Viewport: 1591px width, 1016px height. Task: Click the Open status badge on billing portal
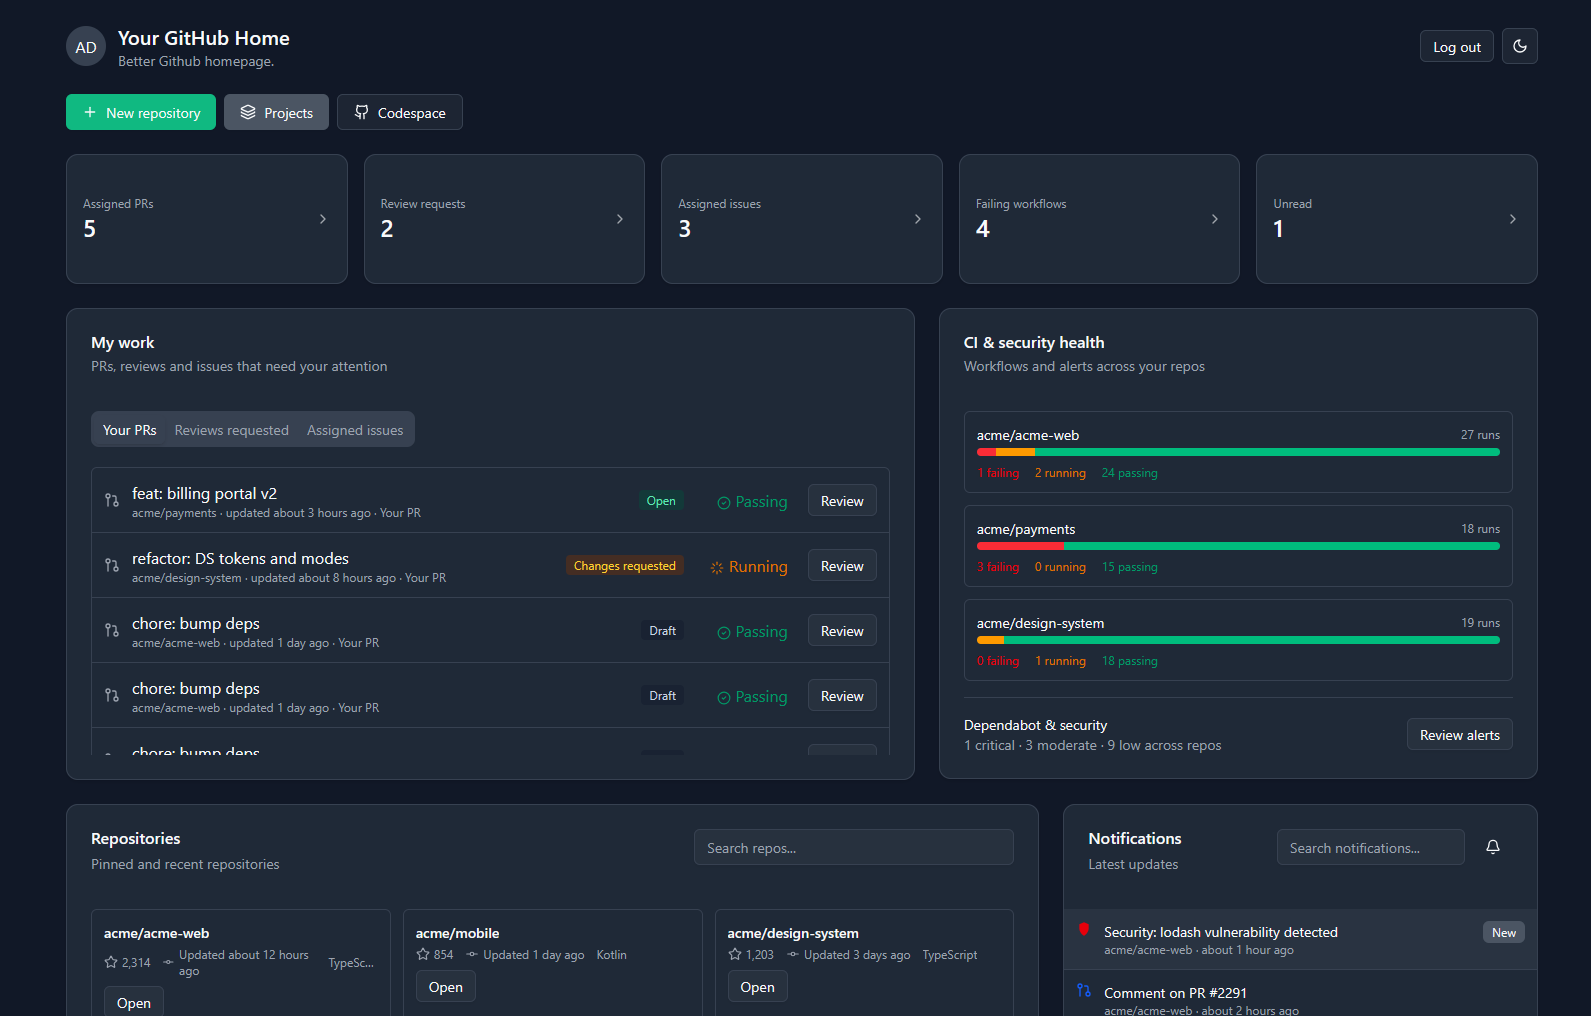coord(661,500)
